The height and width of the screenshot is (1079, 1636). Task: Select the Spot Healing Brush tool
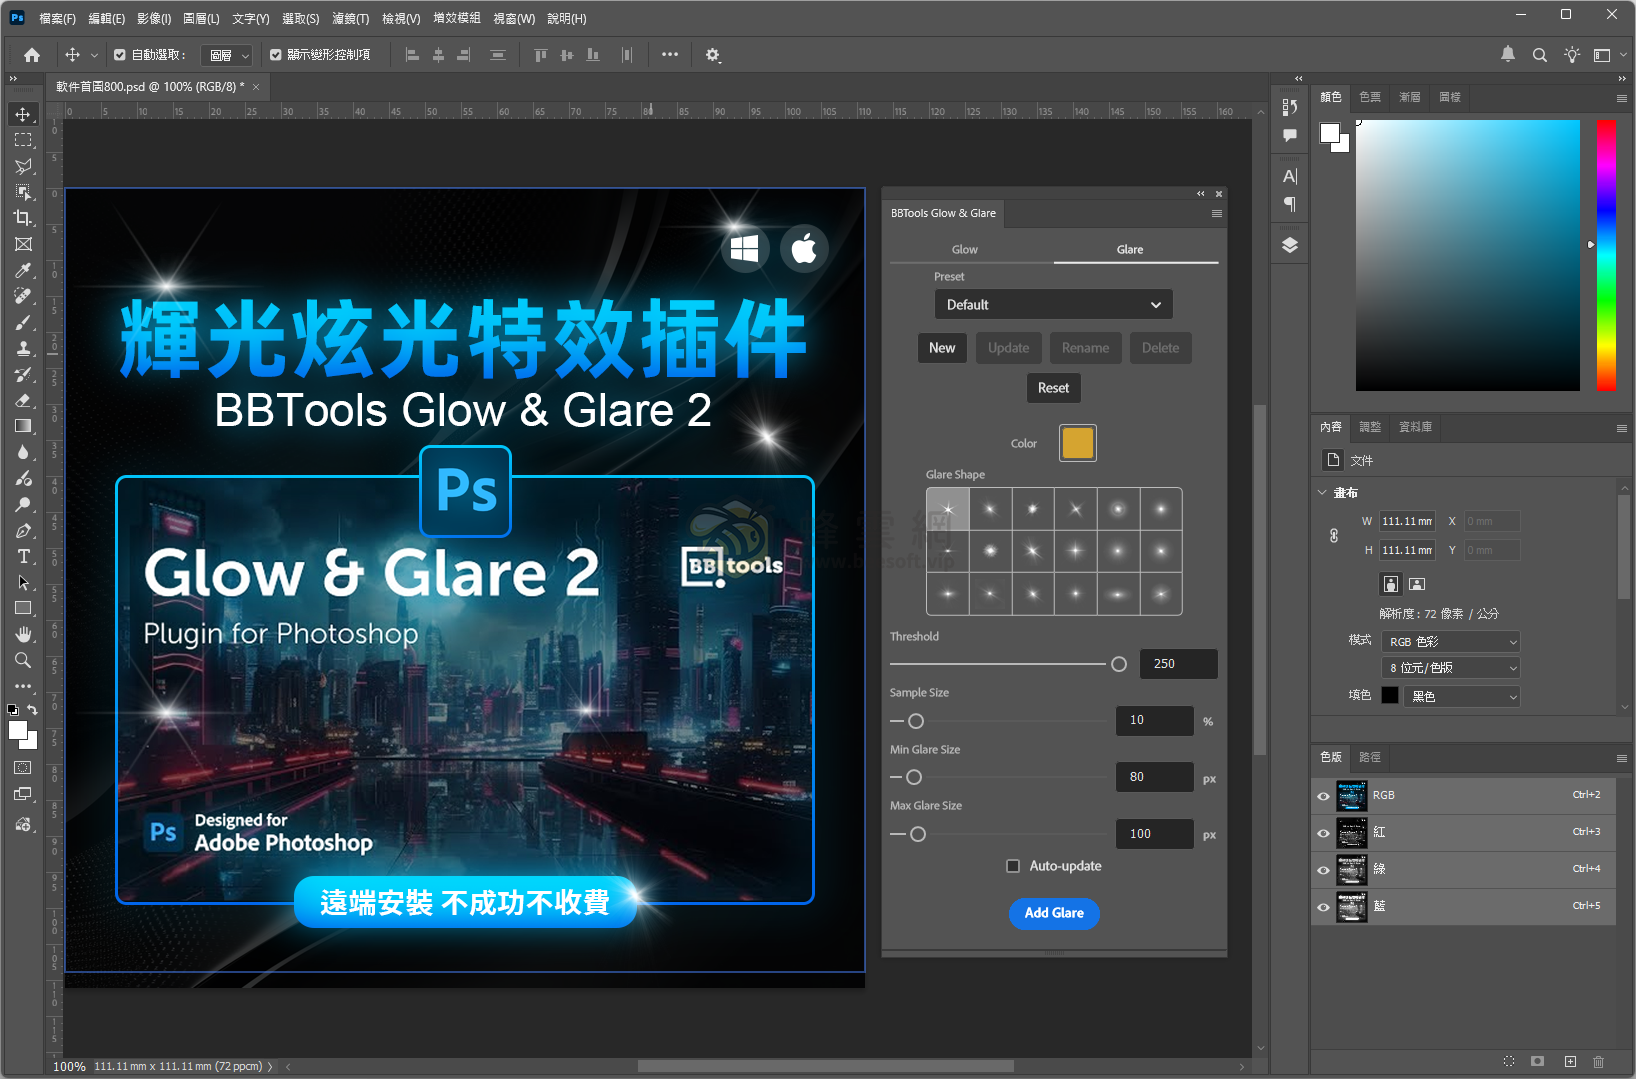pyautogui.click(x=23, y=296)
